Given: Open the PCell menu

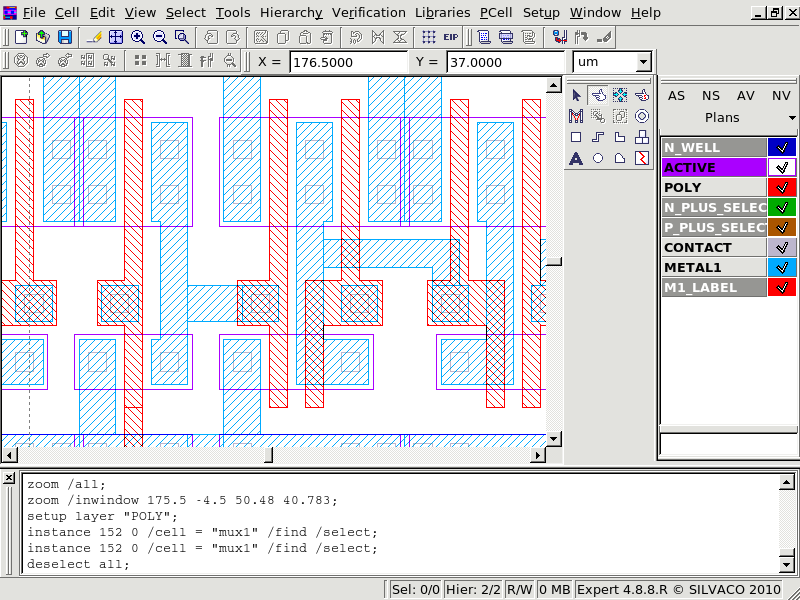Looking at the screenshot, I should pos(496,13).
